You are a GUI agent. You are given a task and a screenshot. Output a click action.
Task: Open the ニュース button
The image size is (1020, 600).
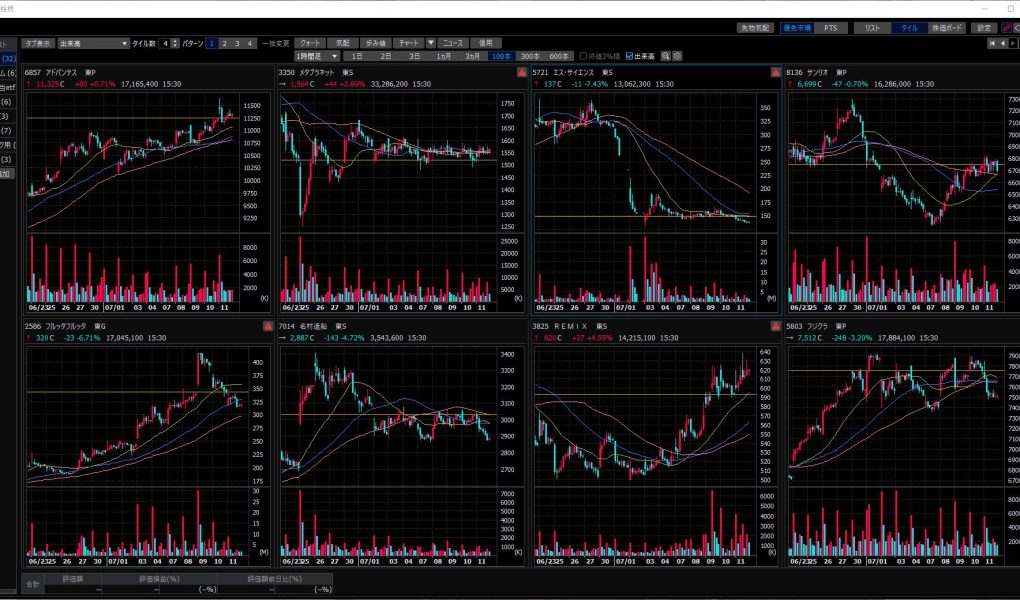tap(452, 44)
